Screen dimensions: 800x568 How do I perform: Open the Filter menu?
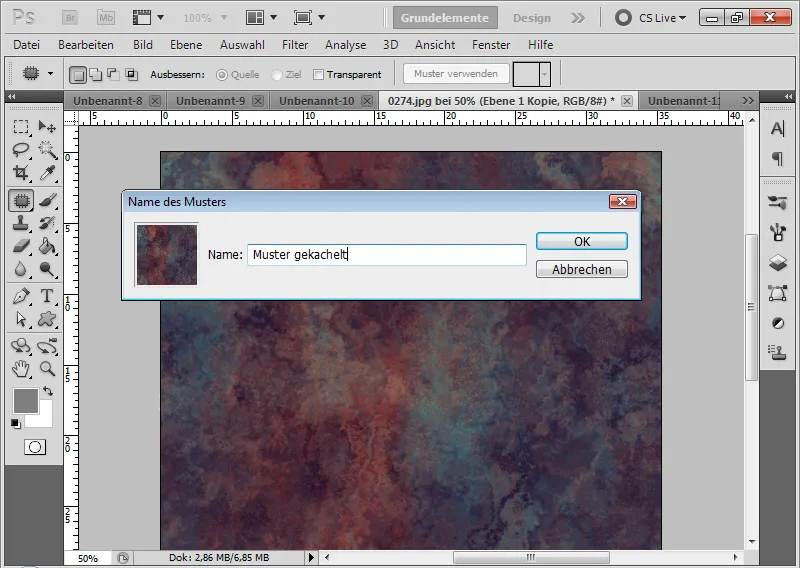point(295,45)
